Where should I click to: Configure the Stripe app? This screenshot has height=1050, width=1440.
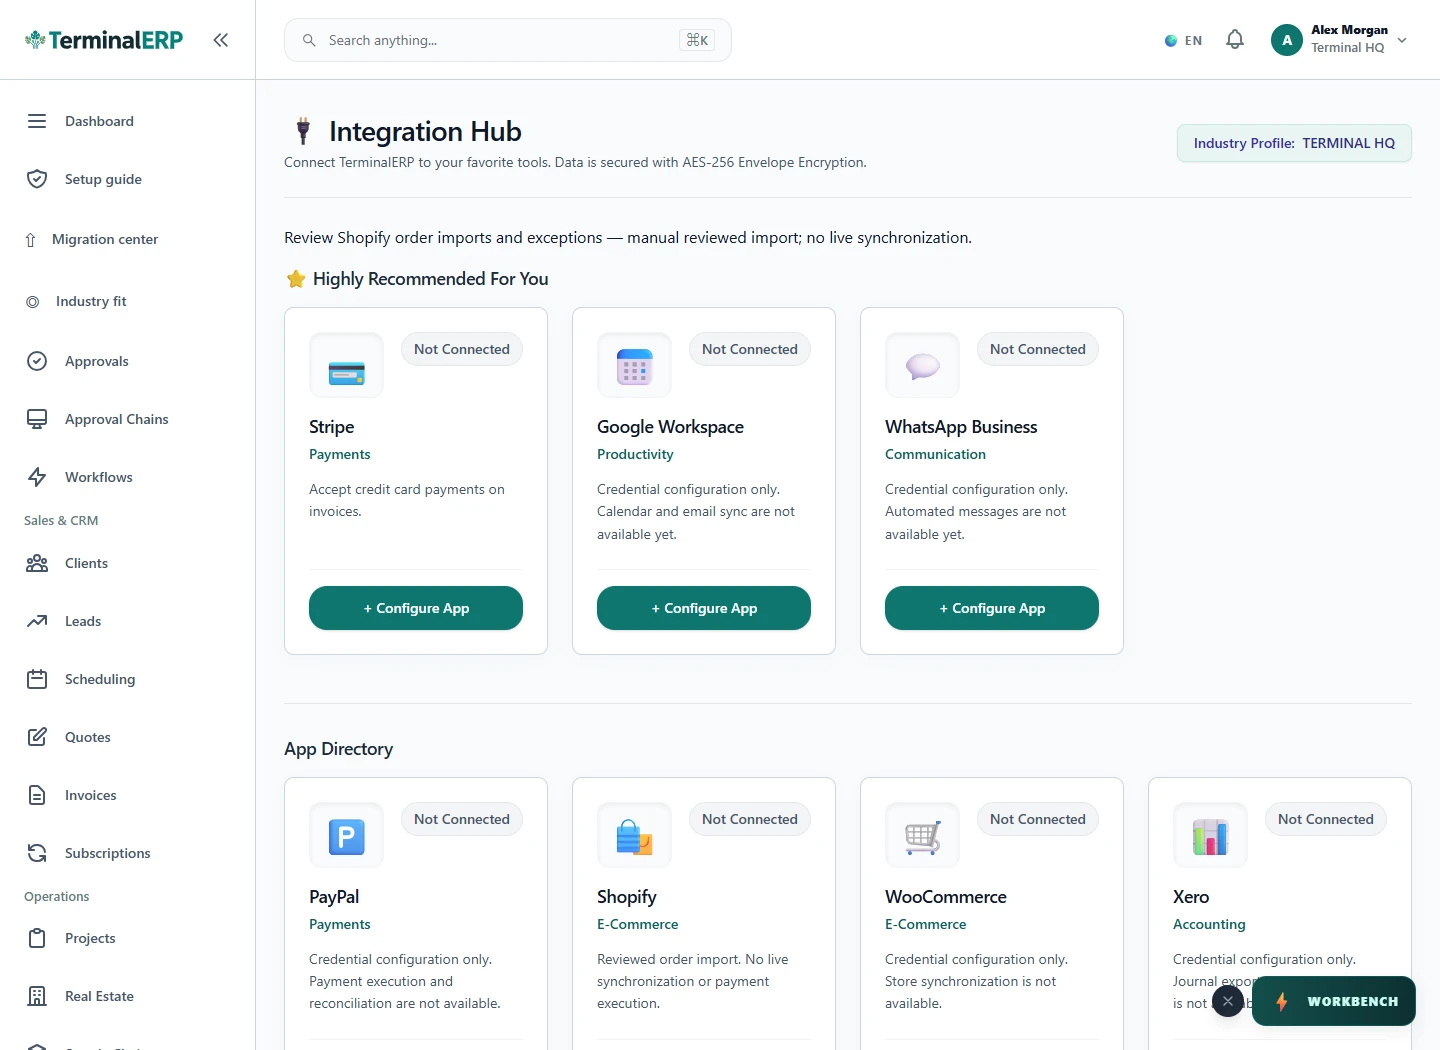(416, 608)
